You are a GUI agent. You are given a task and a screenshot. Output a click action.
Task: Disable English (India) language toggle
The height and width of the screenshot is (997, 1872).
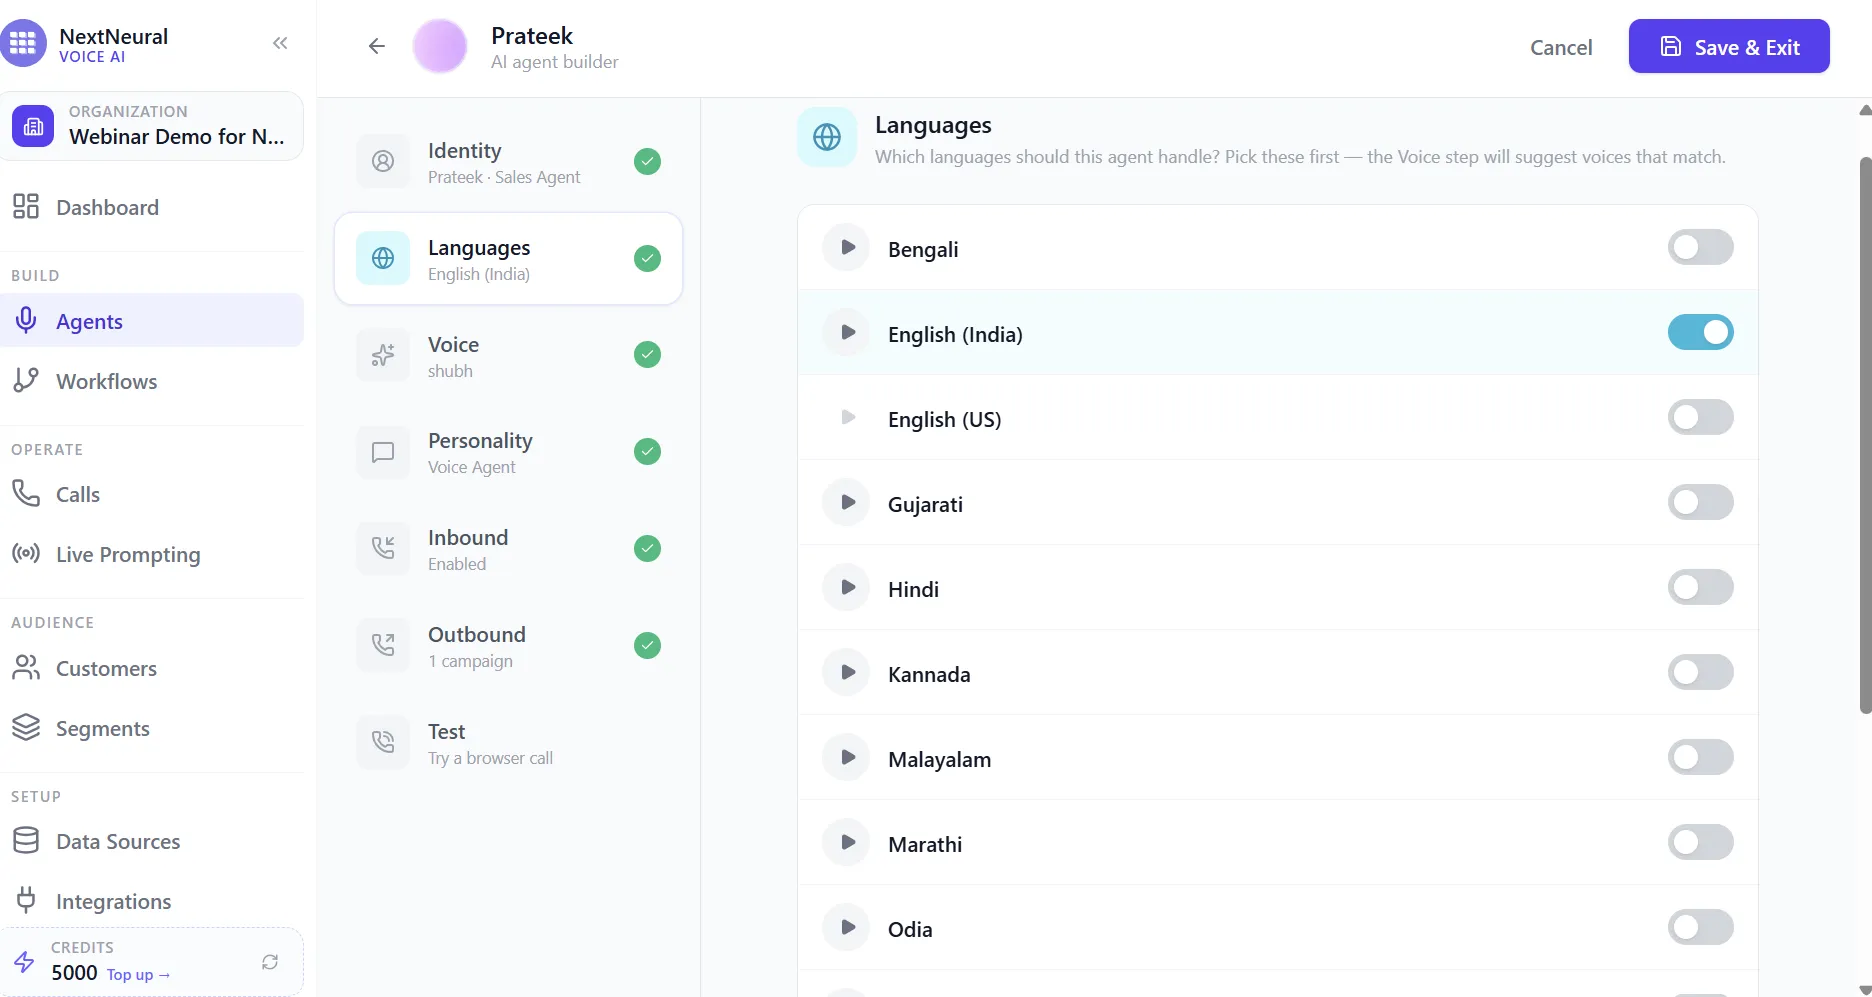[x=1700, y=332]
